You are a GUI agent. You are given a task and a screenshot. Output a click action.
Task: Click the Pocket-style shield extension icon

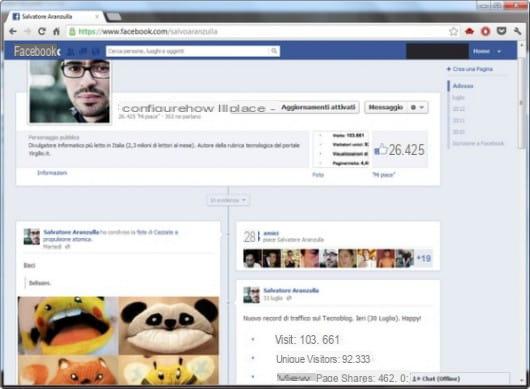click(x=501, y=31)
